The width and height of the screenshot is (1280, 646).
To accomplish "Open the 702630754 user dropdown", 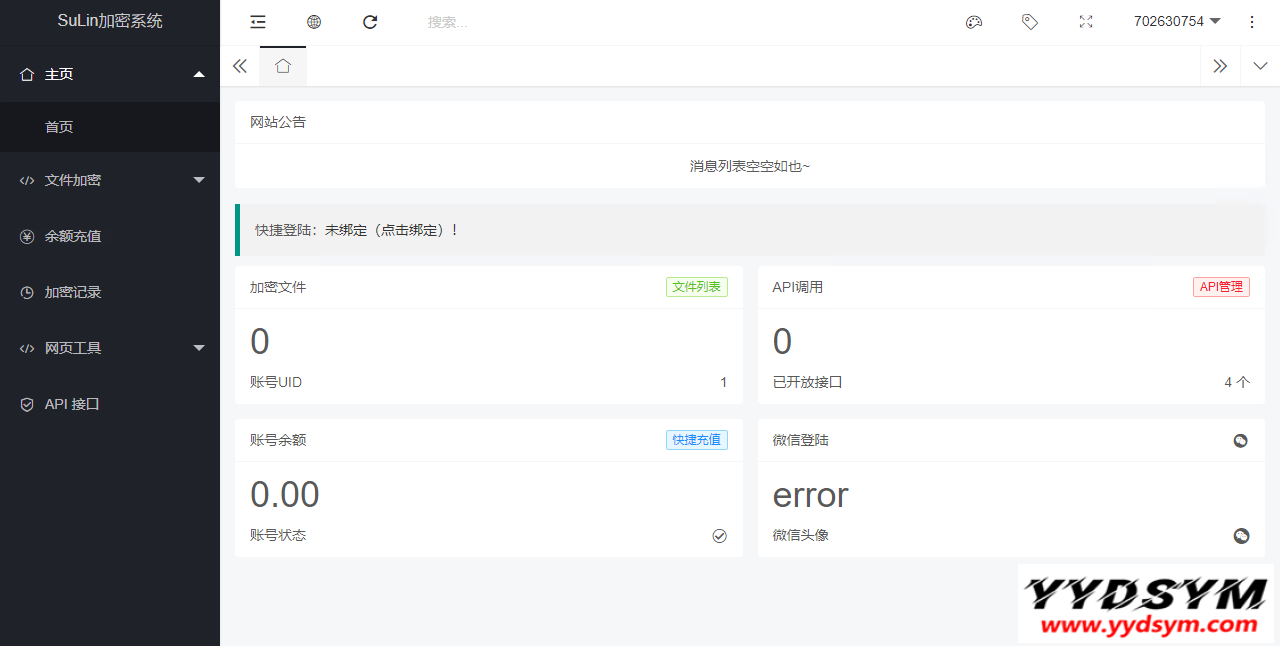I will tap(1177, 22).
